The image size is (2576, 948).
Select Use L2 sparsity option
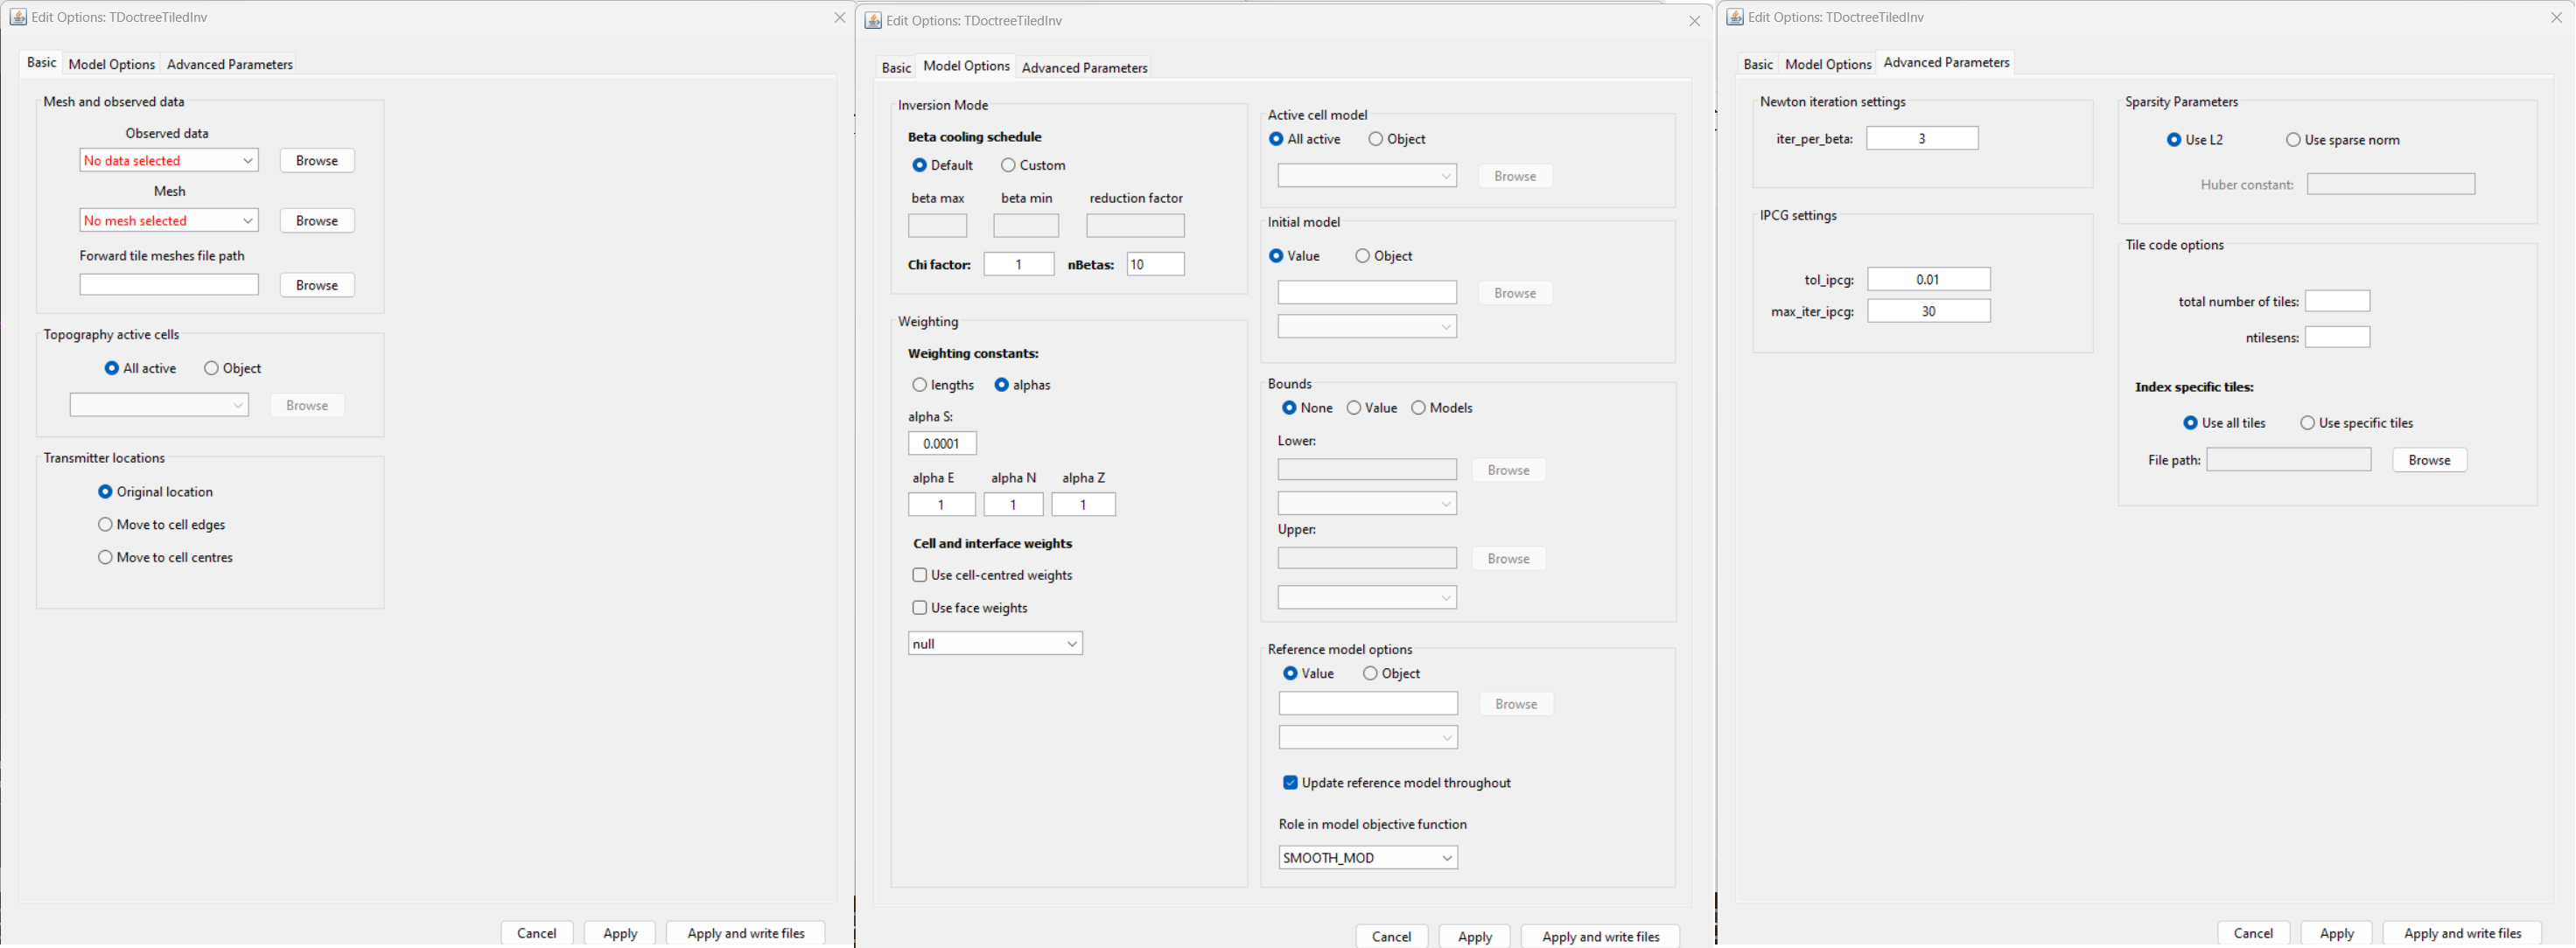(2194, 140)
